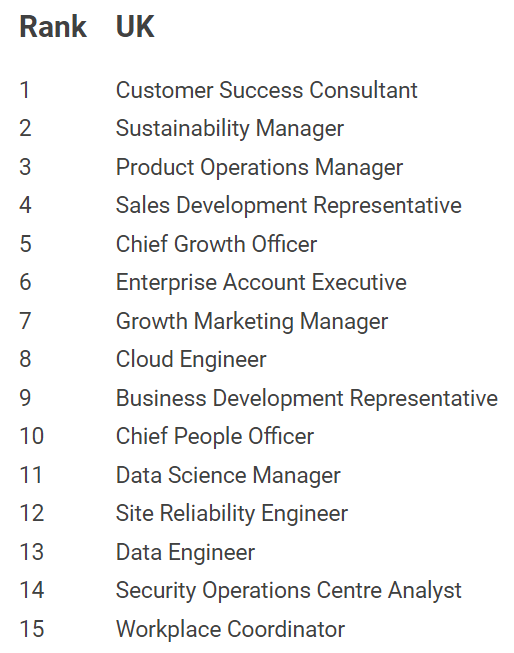Select Site Reliability Engineer text
Screen dimensions: 514x653
pos(232,513)
